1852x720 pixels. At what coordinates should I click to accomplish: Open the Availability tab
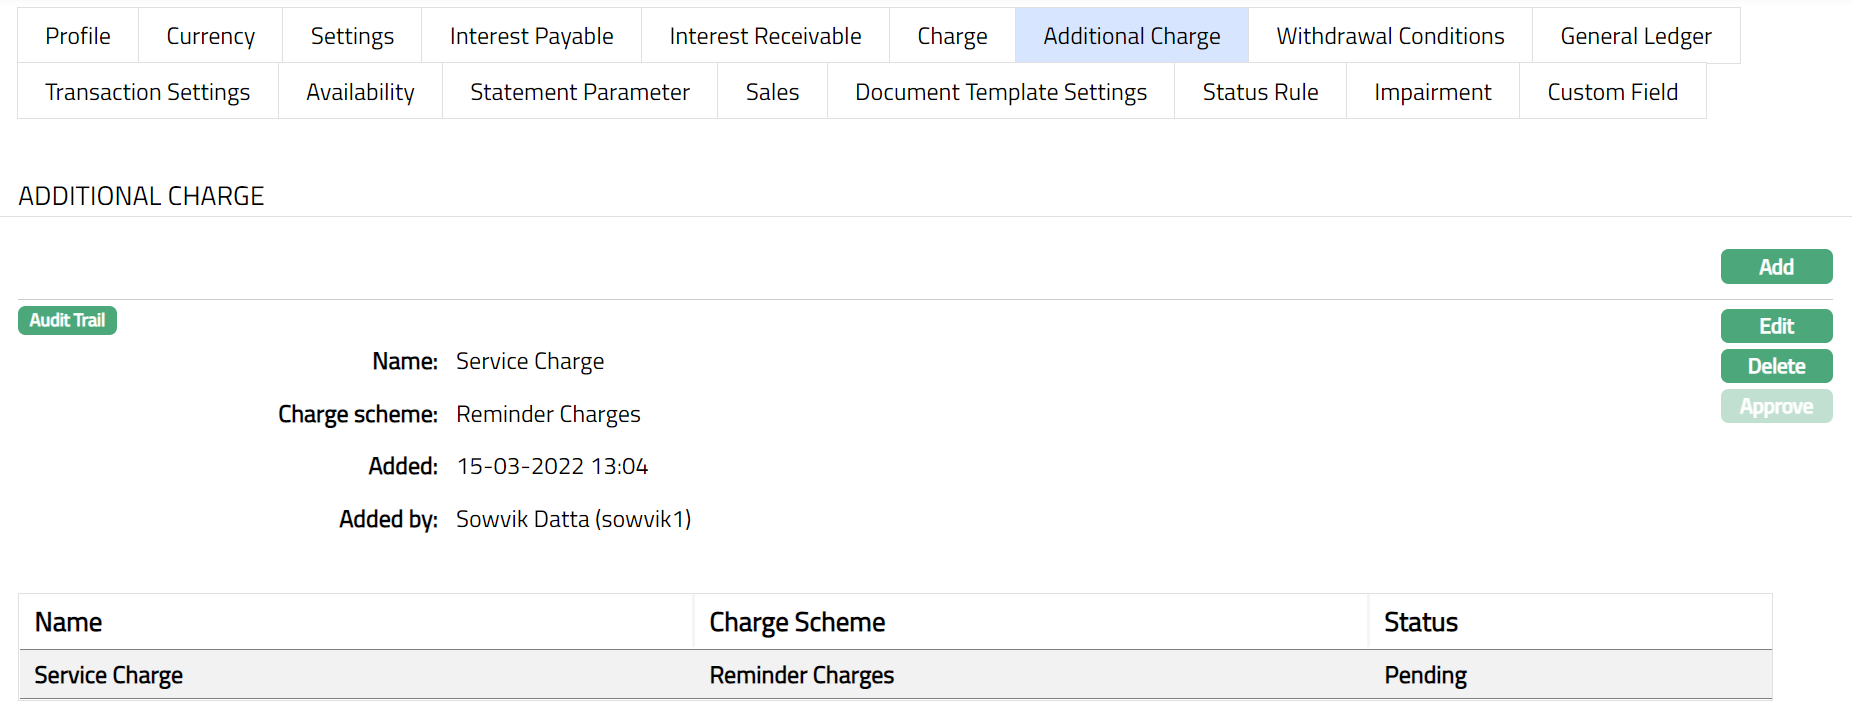click(x=360, y=92)
